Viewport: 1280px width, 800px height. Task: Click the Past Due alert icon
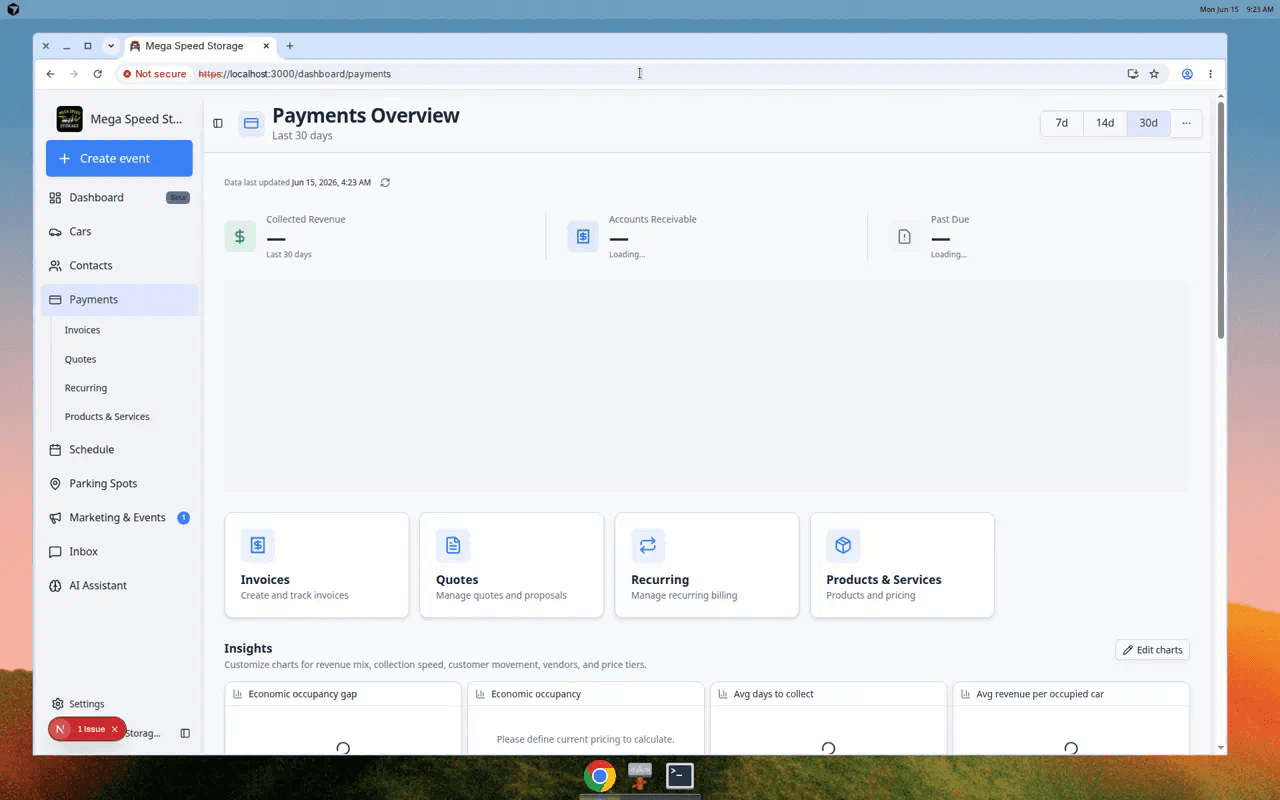coord(904,236)
